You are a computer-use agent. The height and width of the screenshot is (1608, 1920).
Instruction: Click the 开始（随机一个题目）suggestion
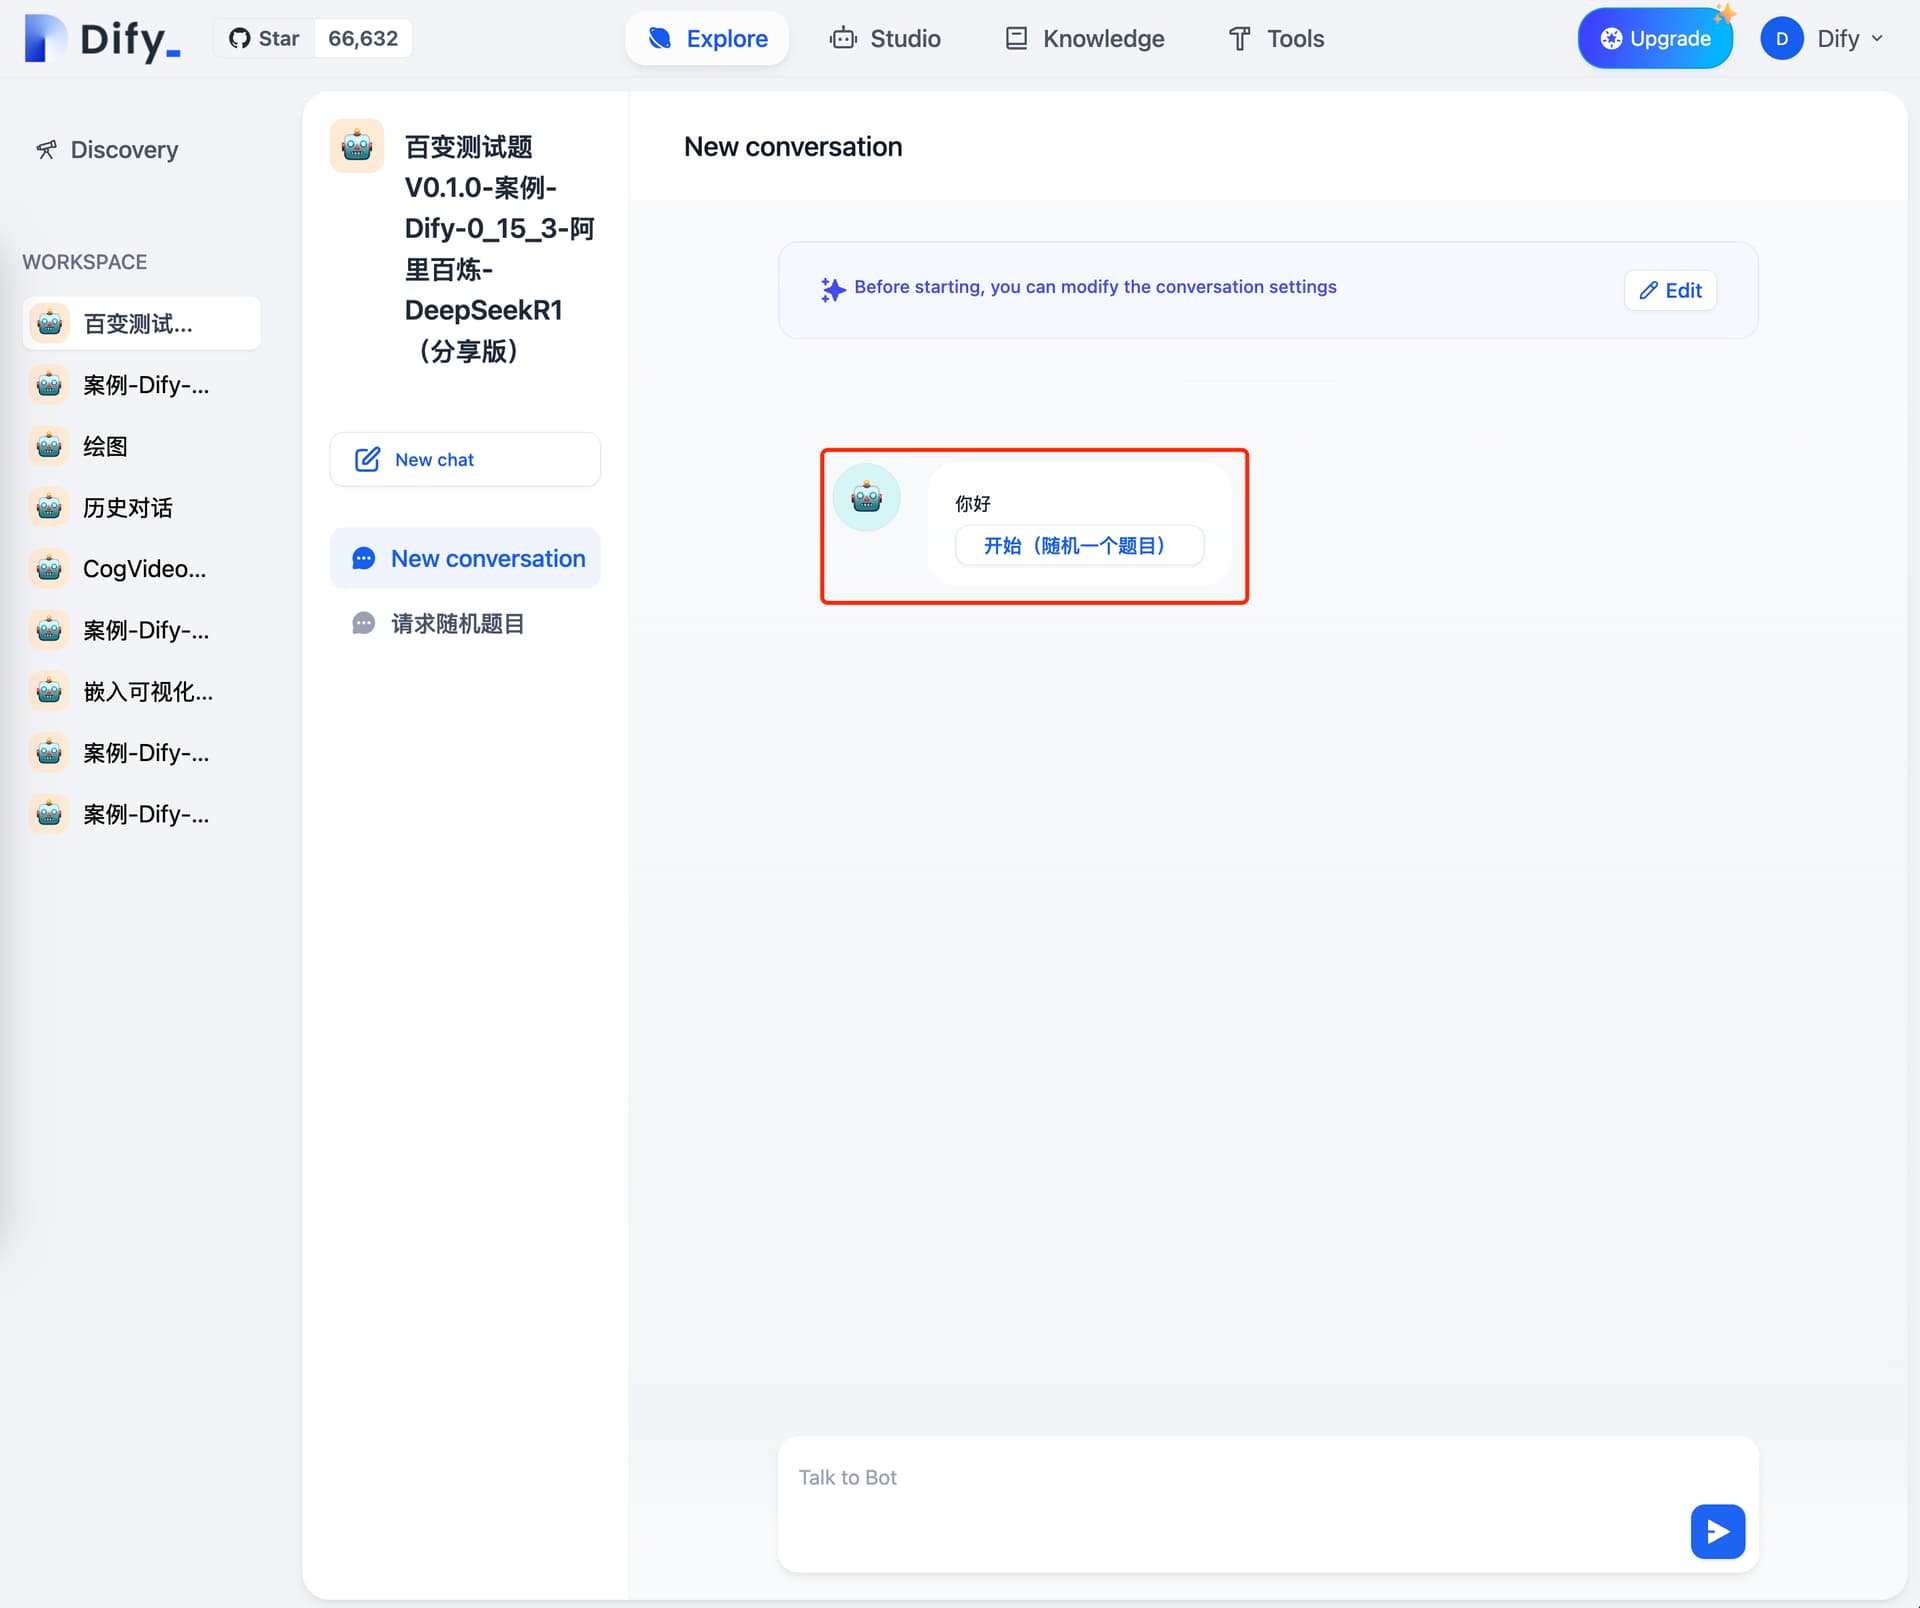tap(1079, 546)
